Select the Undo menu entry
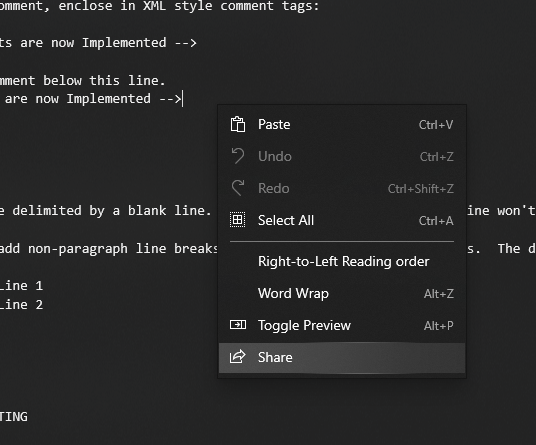Screen dimensions: 536x445 click(342, 156)
